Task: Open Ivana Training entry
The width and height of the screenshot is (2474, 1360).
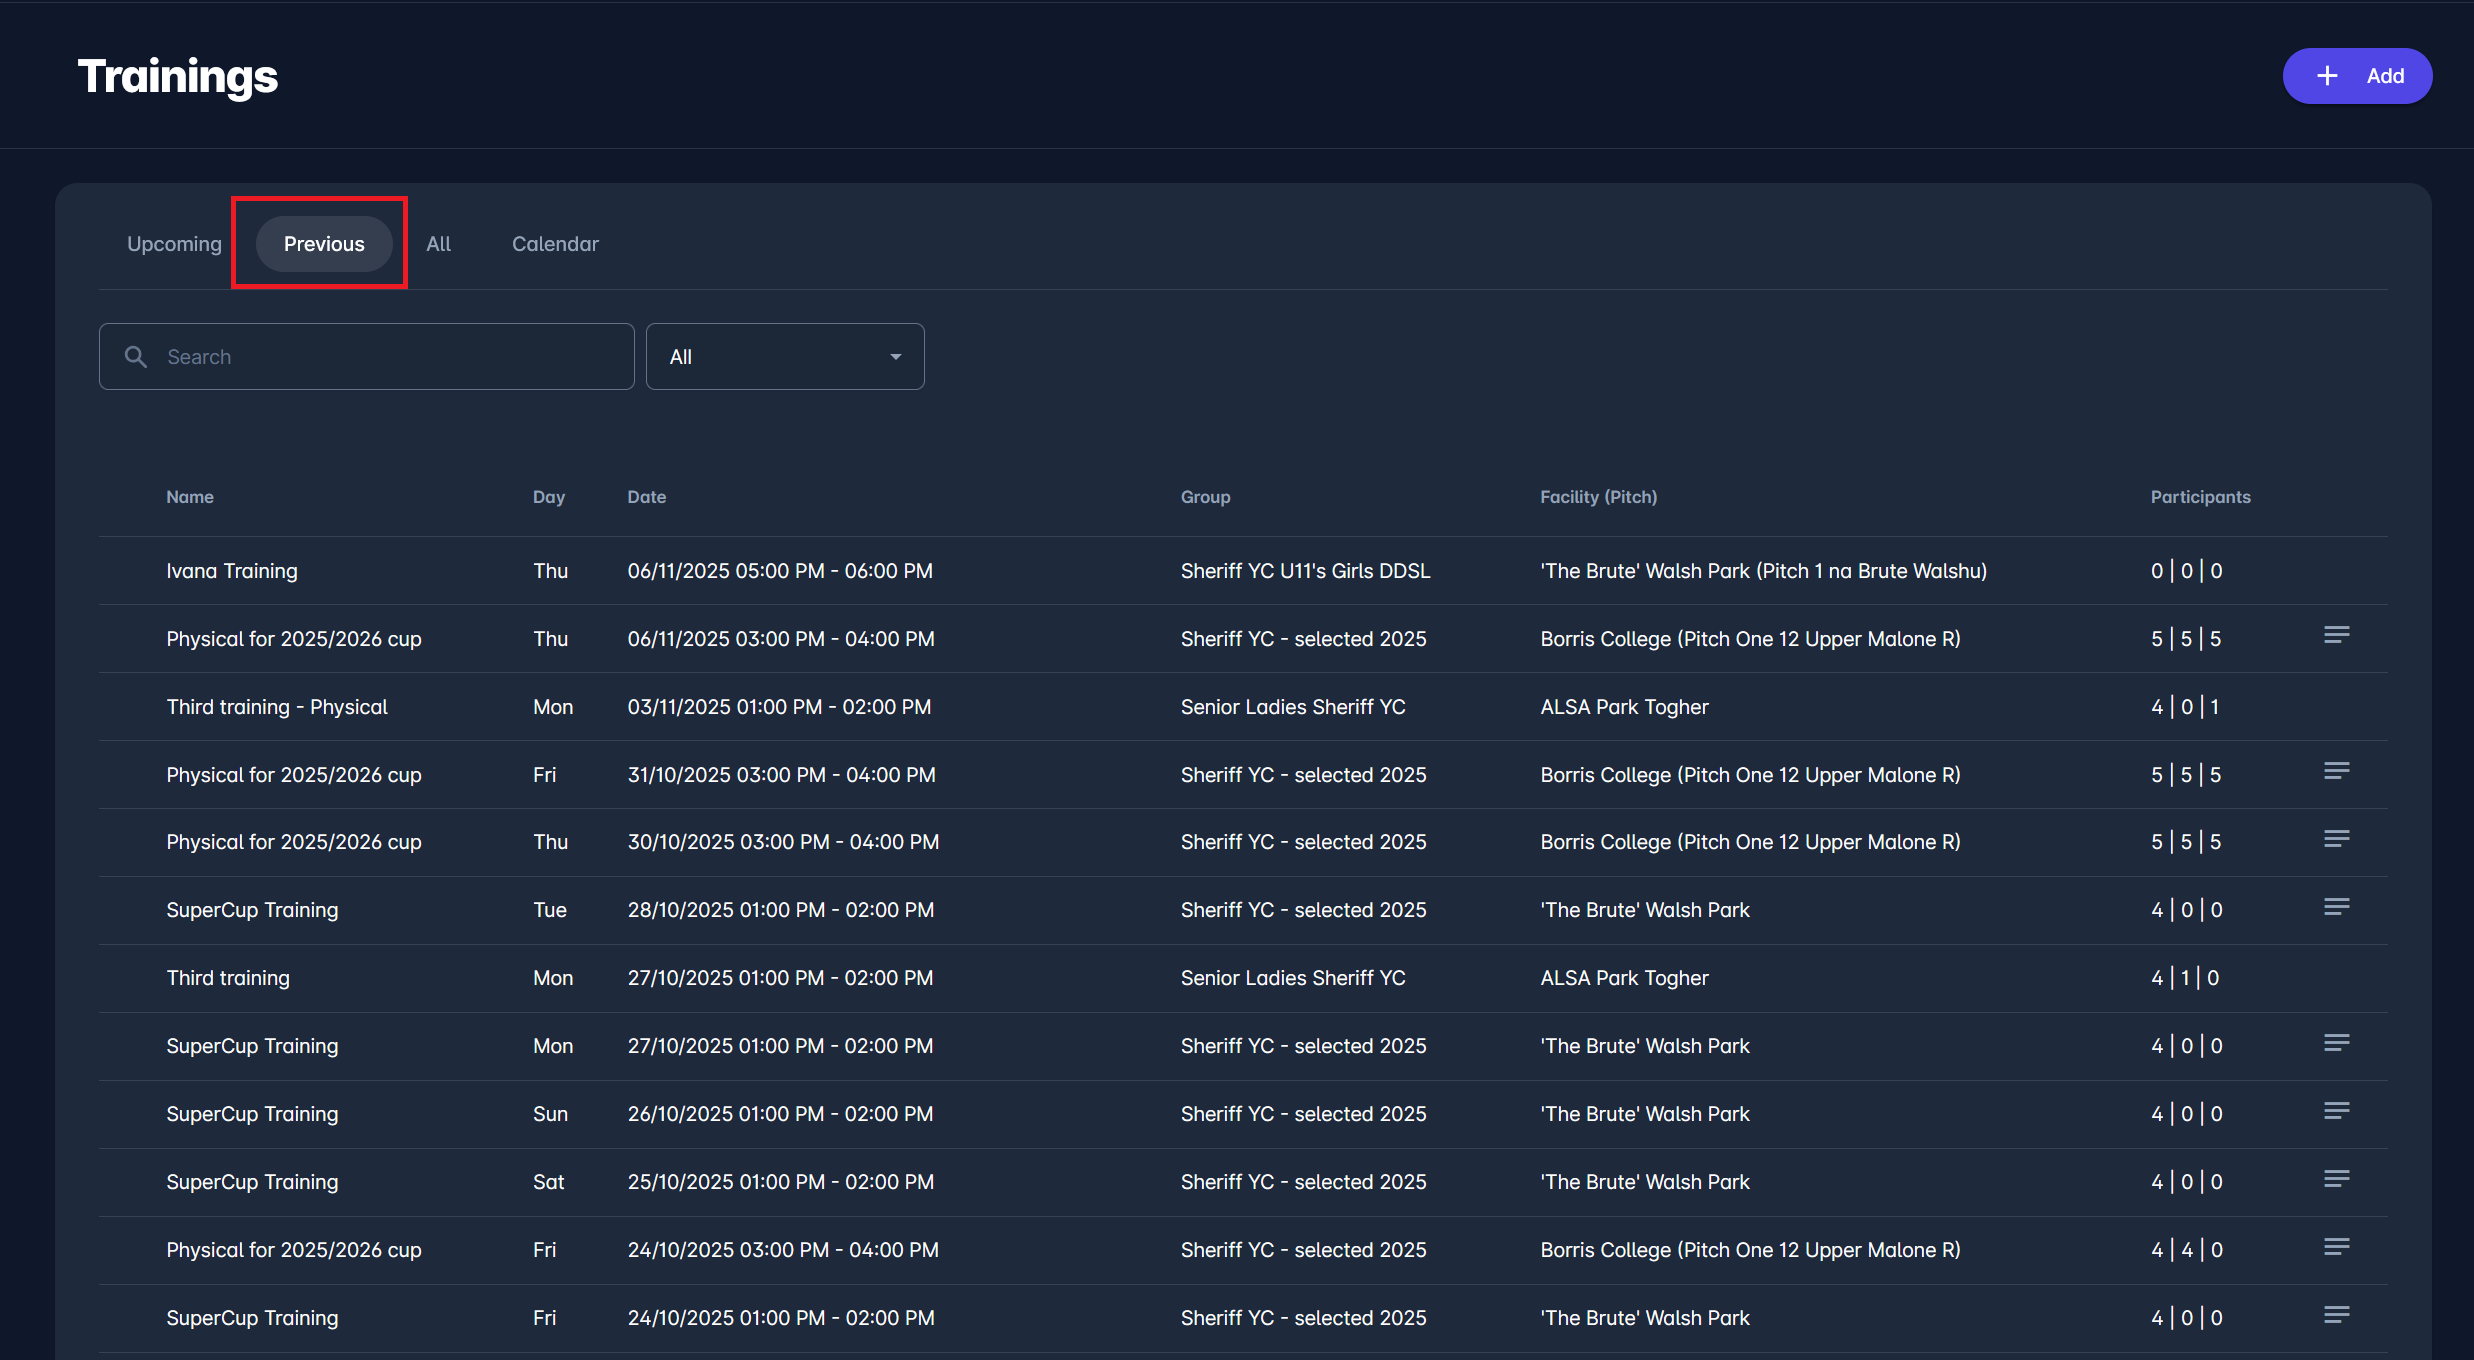Action: tap(232, 571)
